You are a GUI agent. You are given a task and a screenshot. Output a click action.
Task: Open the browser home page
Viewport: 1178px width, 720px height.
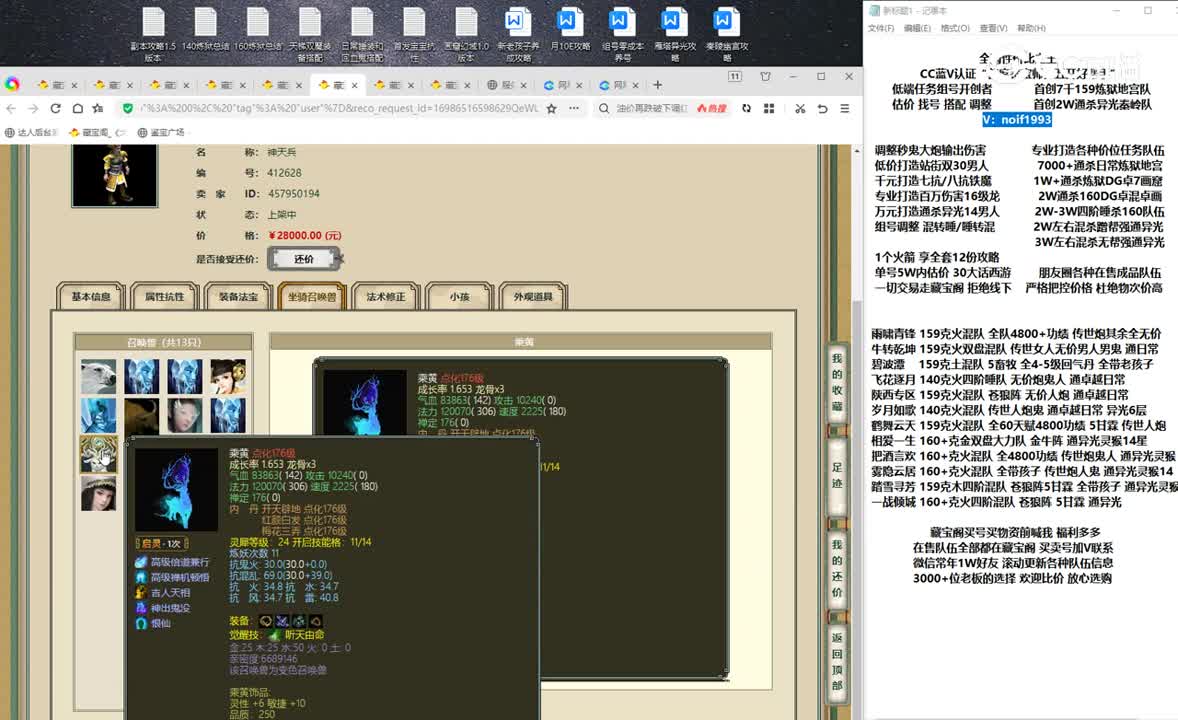click(77, 108)
